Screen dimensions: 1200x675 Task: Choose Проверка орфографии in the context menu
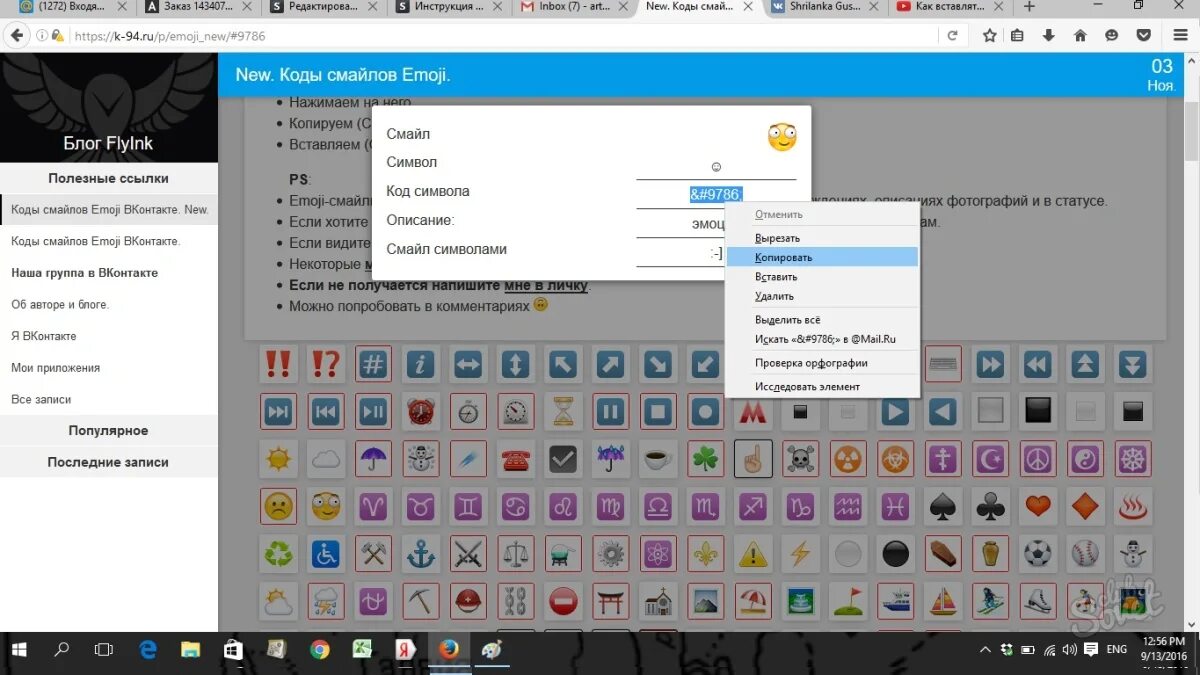coord(822,363)
